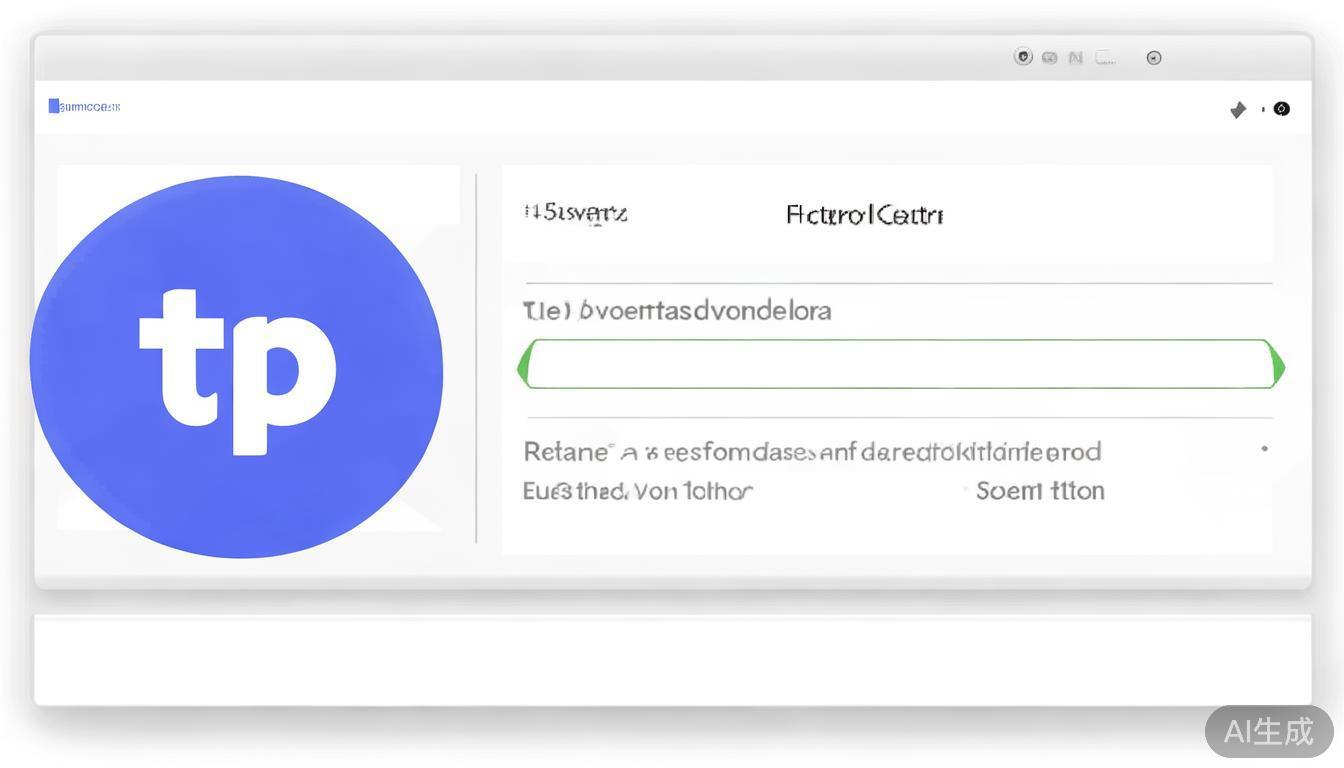This screenshot has height=768, width=1344.
Task: Click the rectangular window icon in title bar
Action: [x=1105, y=58]
